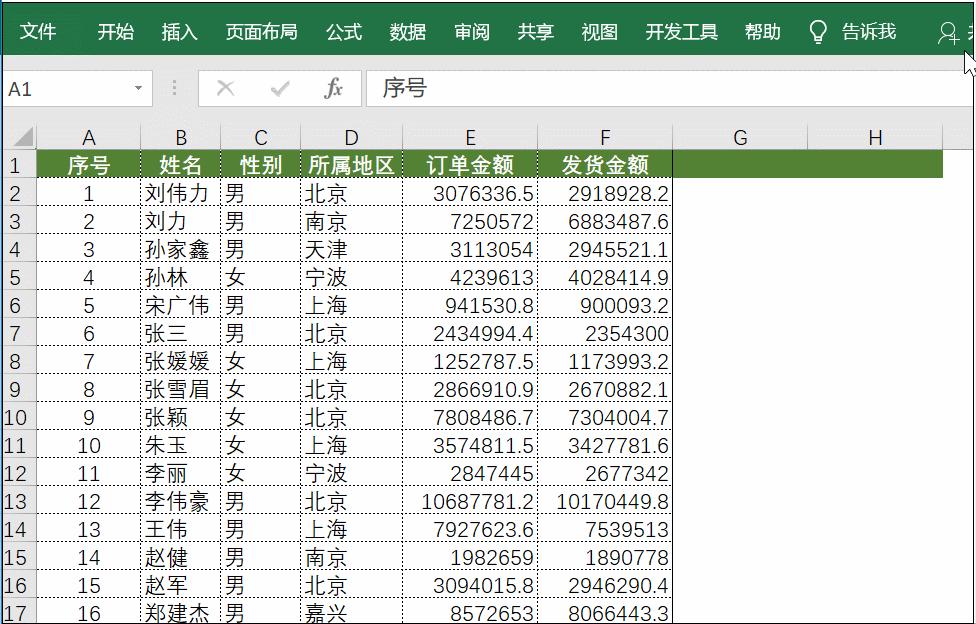Screen dimensions: 976x624
Task: Switch to the 数据 ribbon tab
Action: [407, 31]
